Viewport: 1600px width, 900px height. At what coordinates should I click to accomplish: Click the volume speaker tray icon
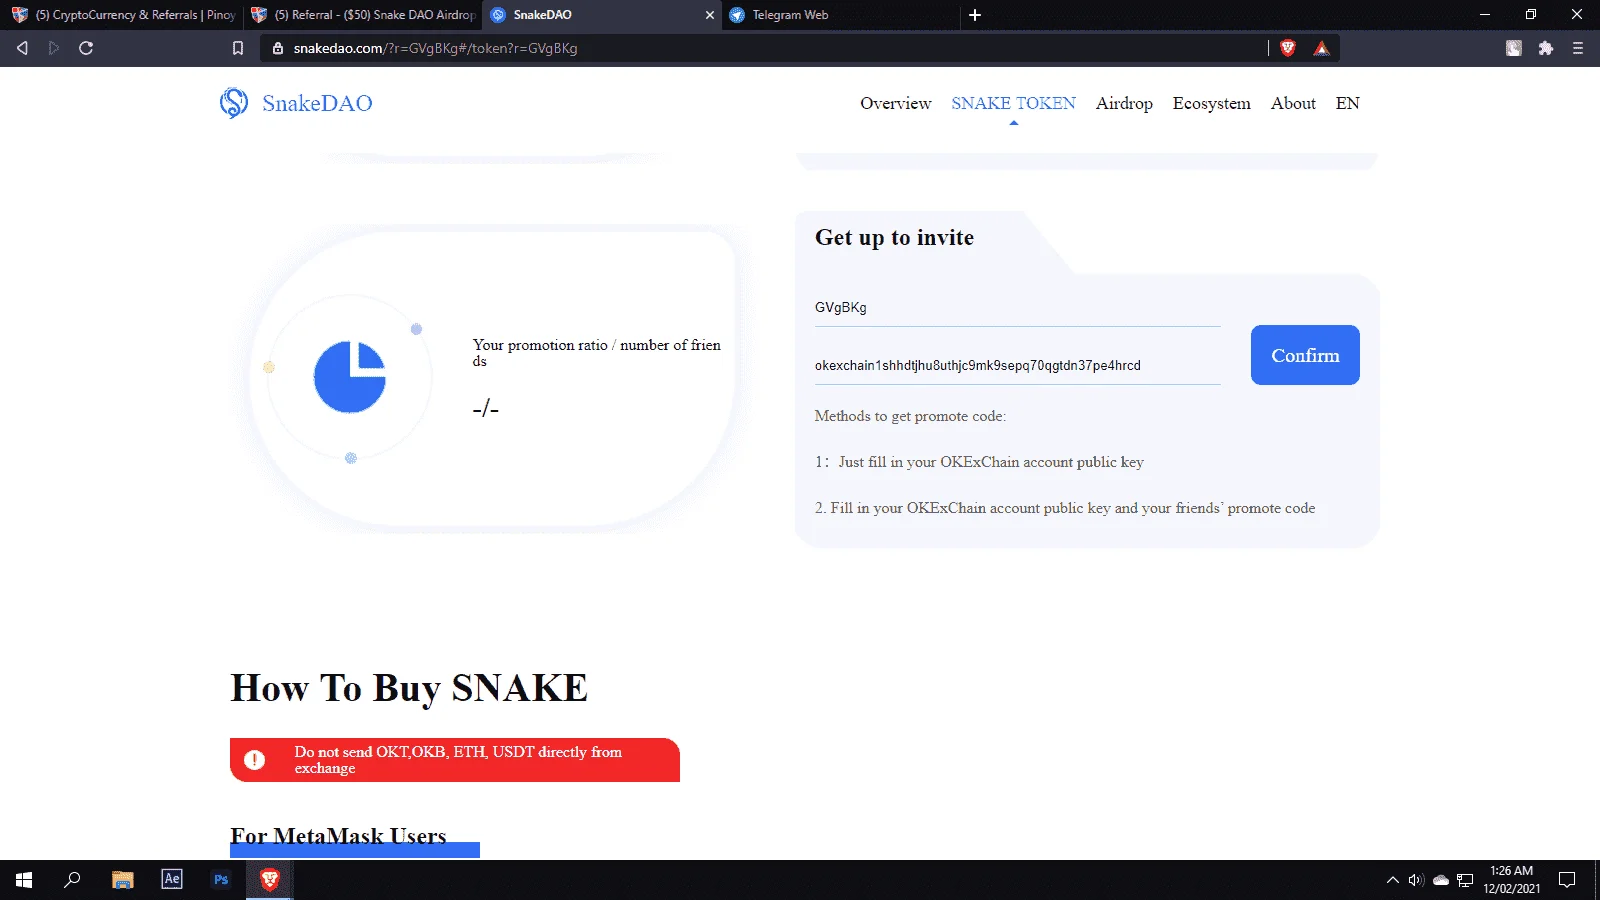1416,880
